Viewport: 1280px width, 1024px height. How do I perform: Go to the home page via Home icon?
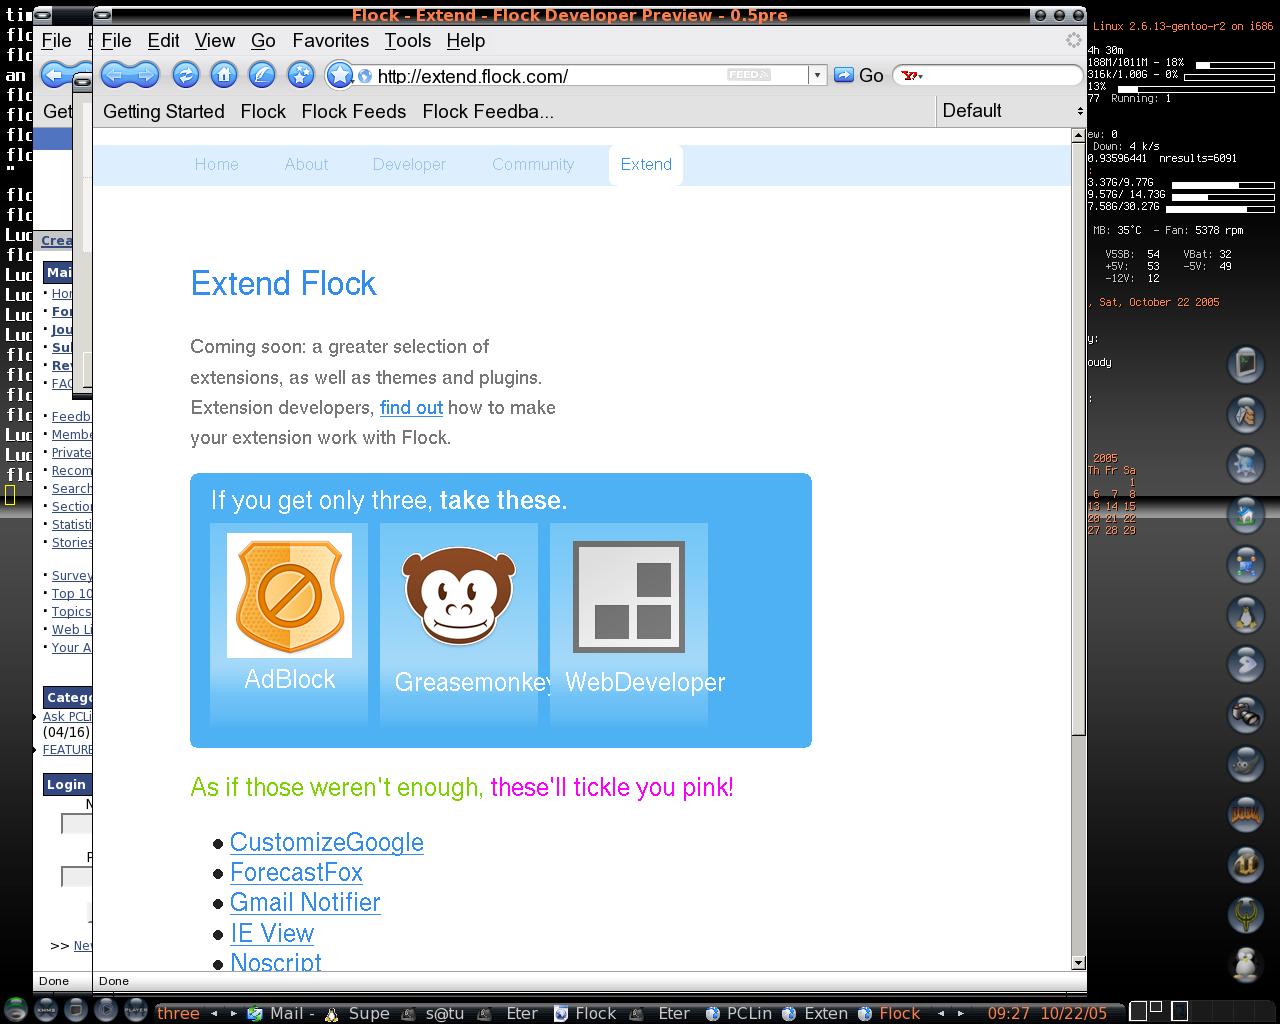(223, 74)
